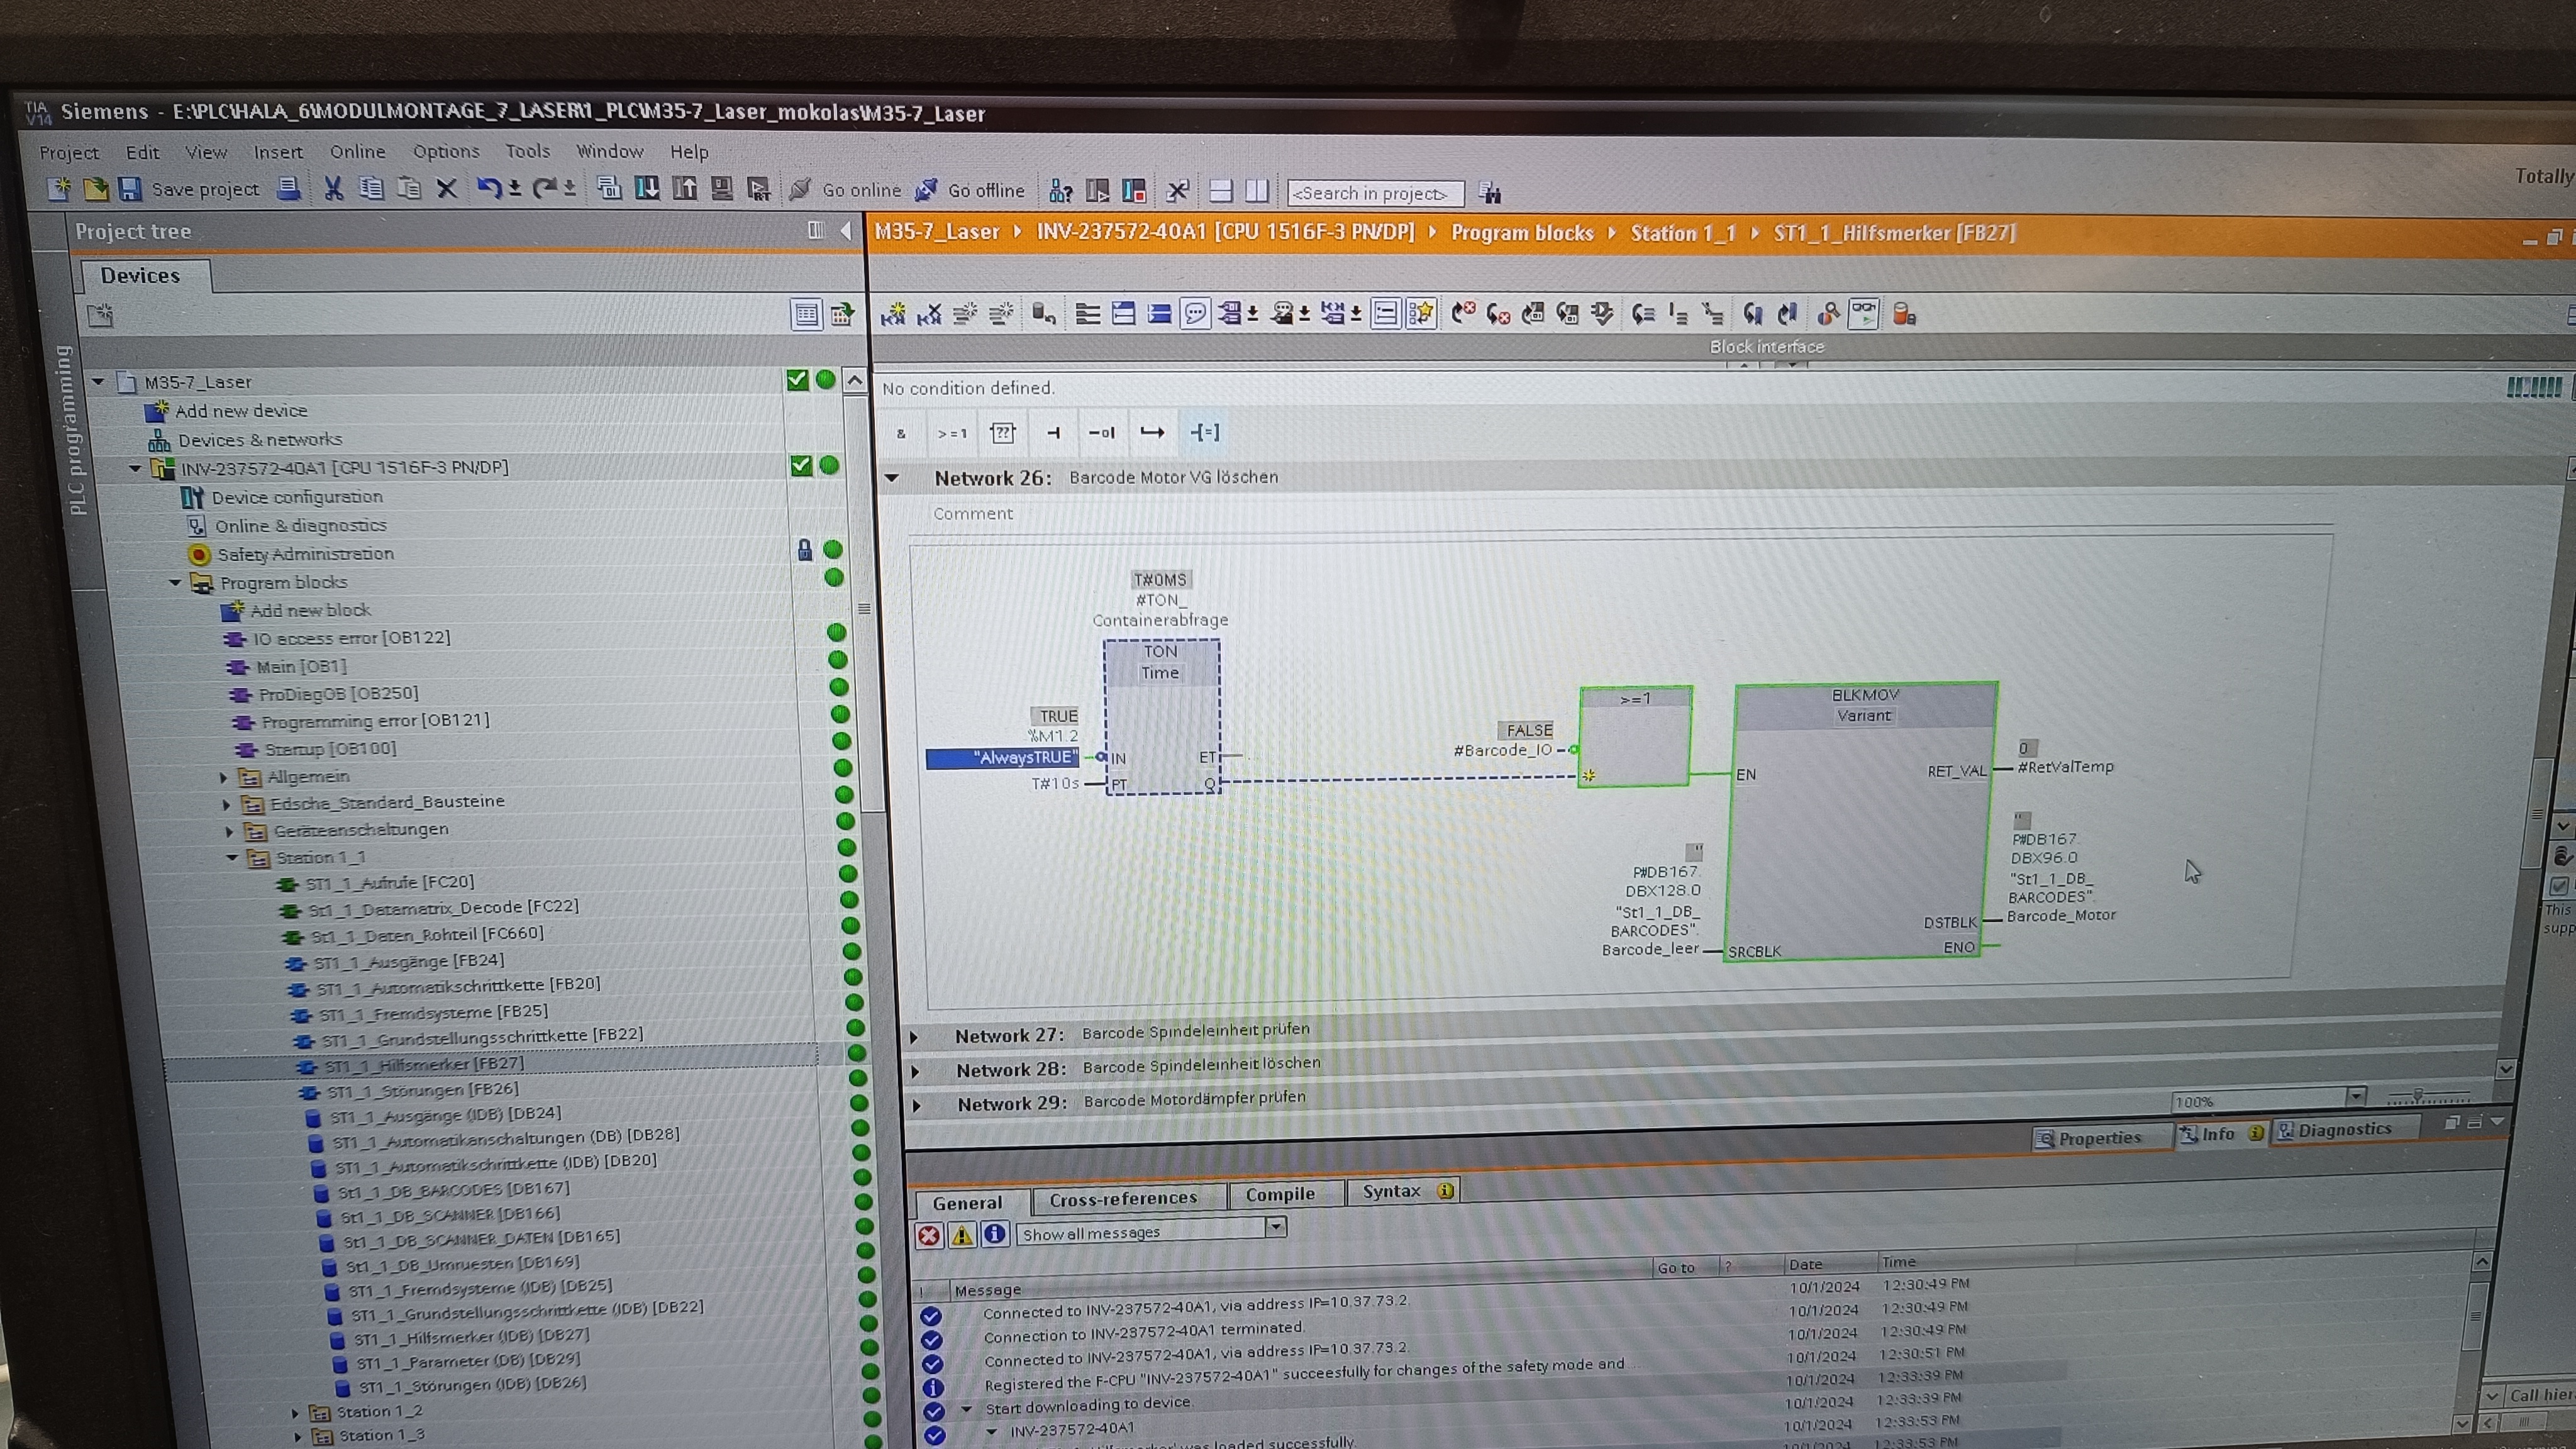Open the Project menu

tap(69, 152)
